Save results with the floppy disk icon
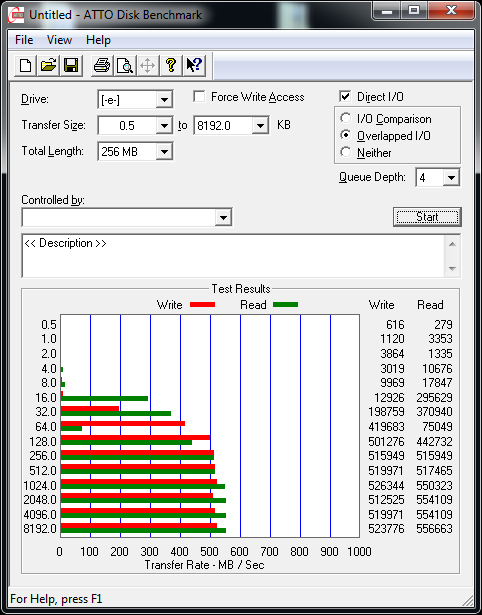 coord(71,65)
